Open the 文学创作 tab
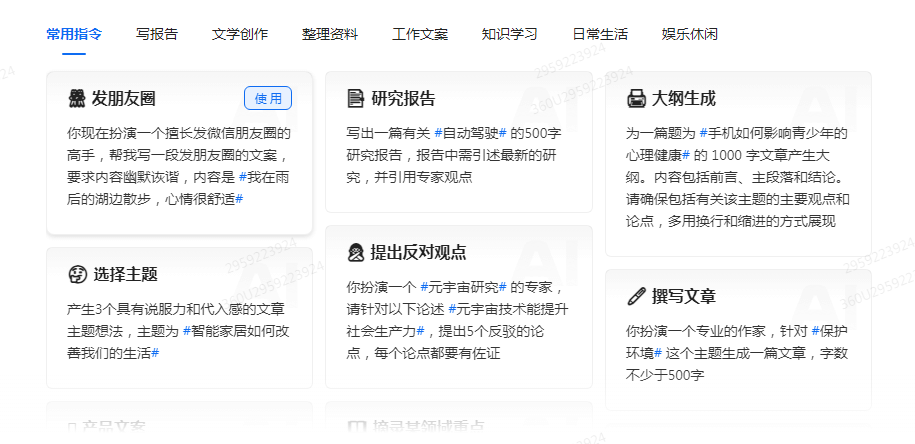 pyautogui.click(x=240, y=34)
